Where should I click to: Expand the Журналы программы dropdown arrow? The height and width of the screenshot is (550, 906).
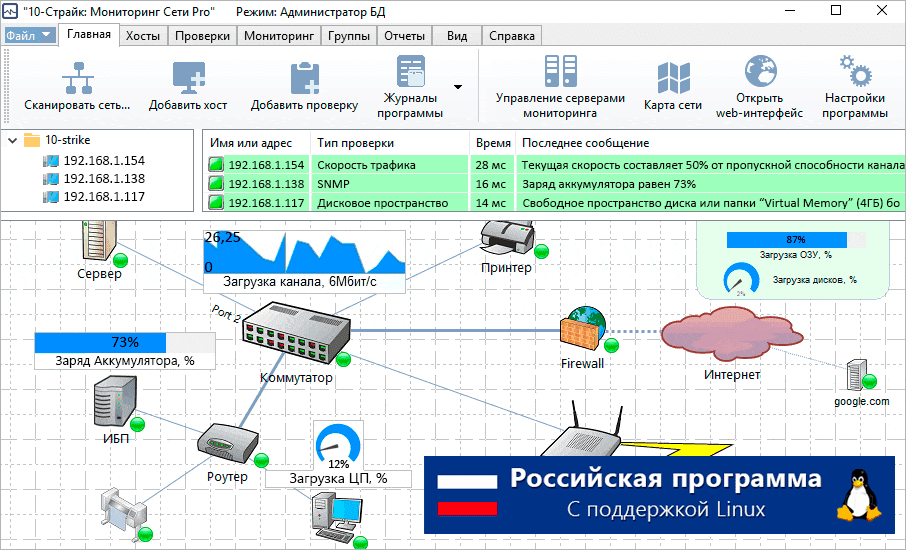tap(458, 87)
